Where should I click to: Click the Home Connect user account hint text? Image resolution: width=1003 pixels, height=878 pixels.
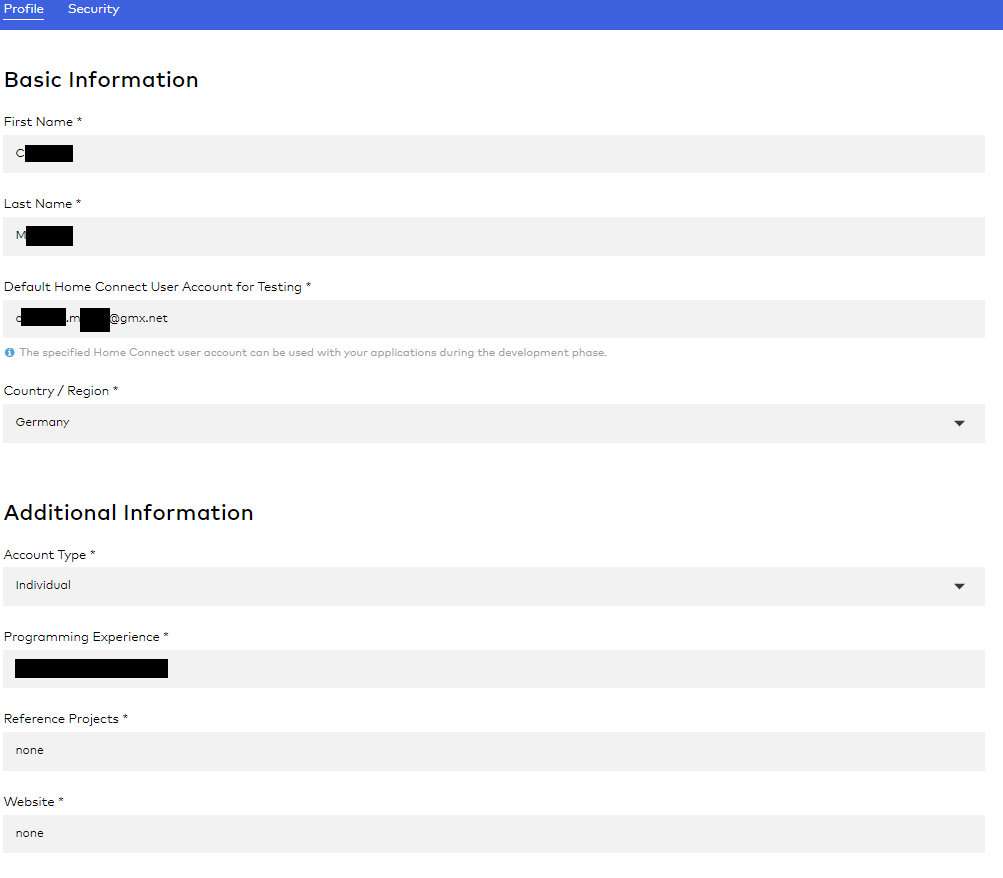pos(312,353)
